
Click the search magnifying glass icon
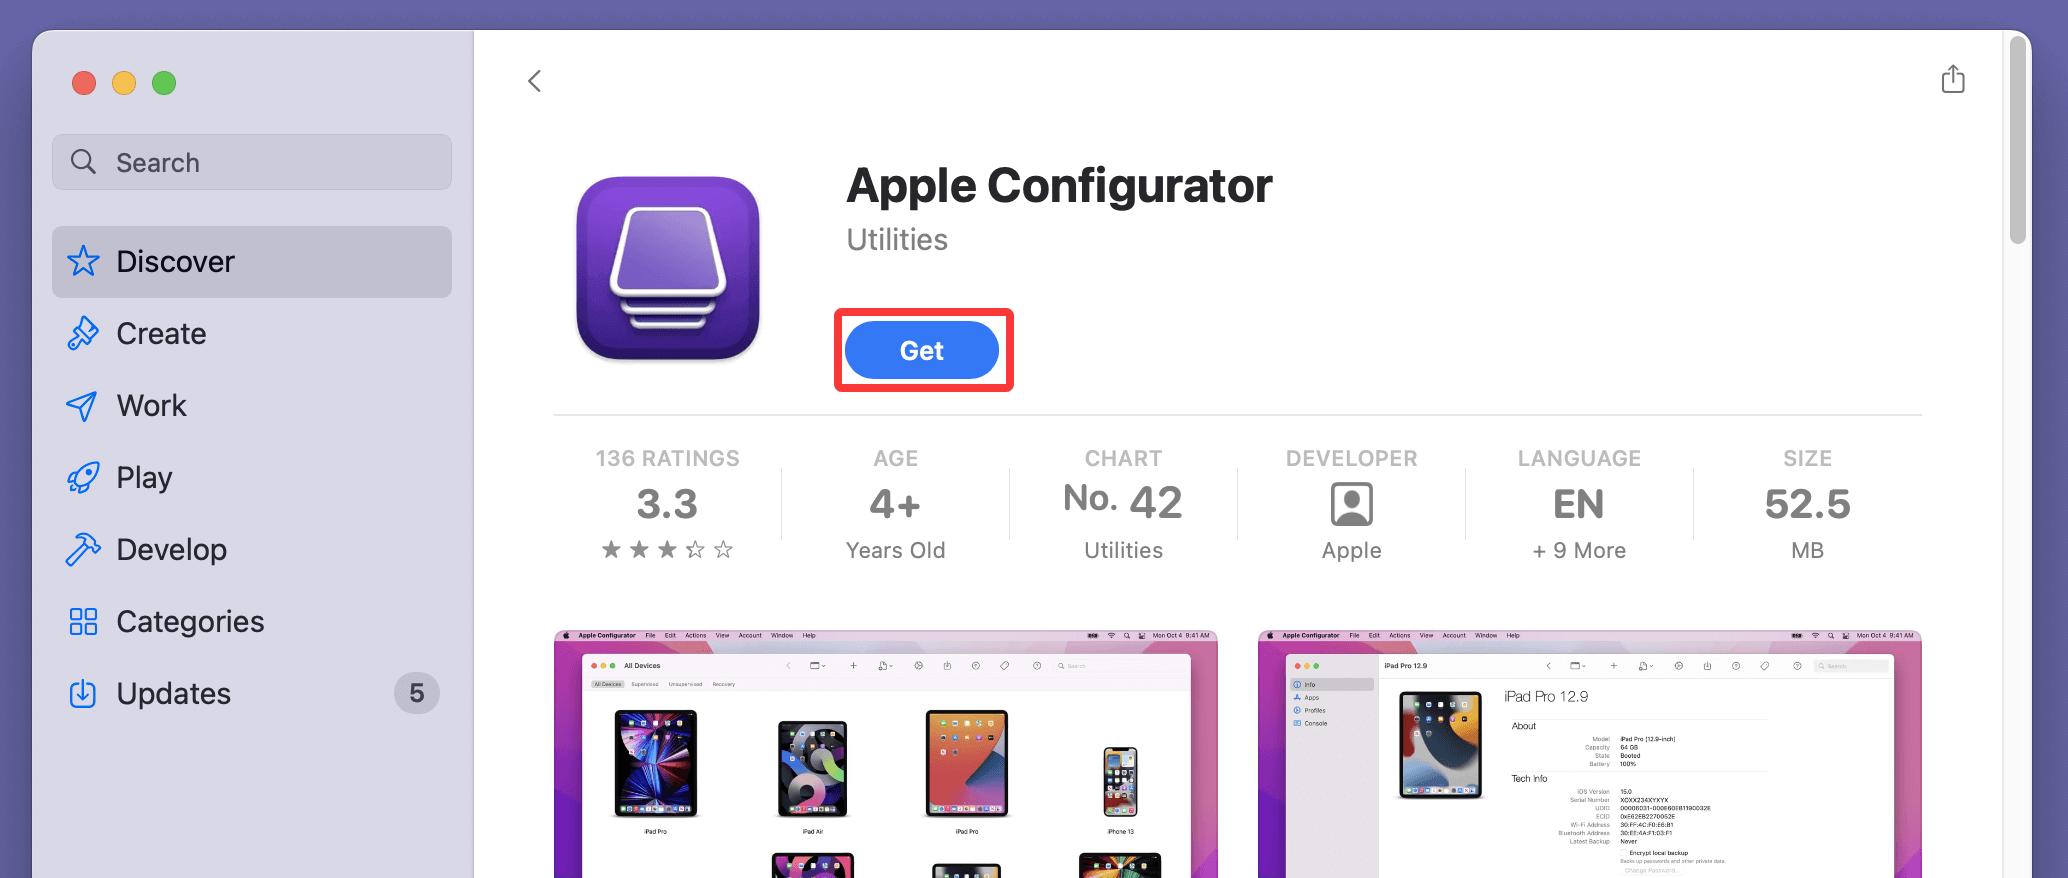point(84,162)
